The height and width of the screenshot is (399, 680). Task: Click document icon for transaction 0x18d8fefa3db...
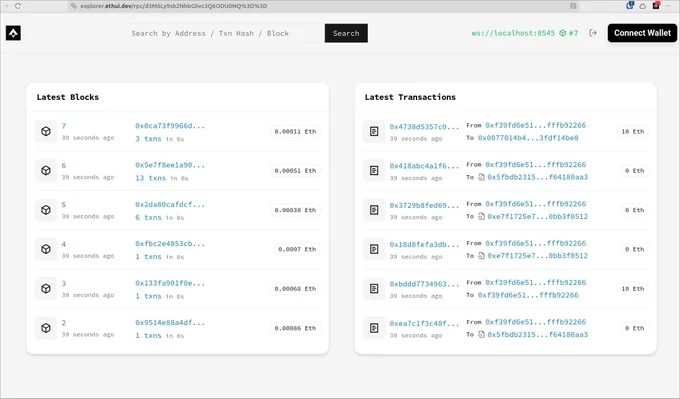[374, 249]
